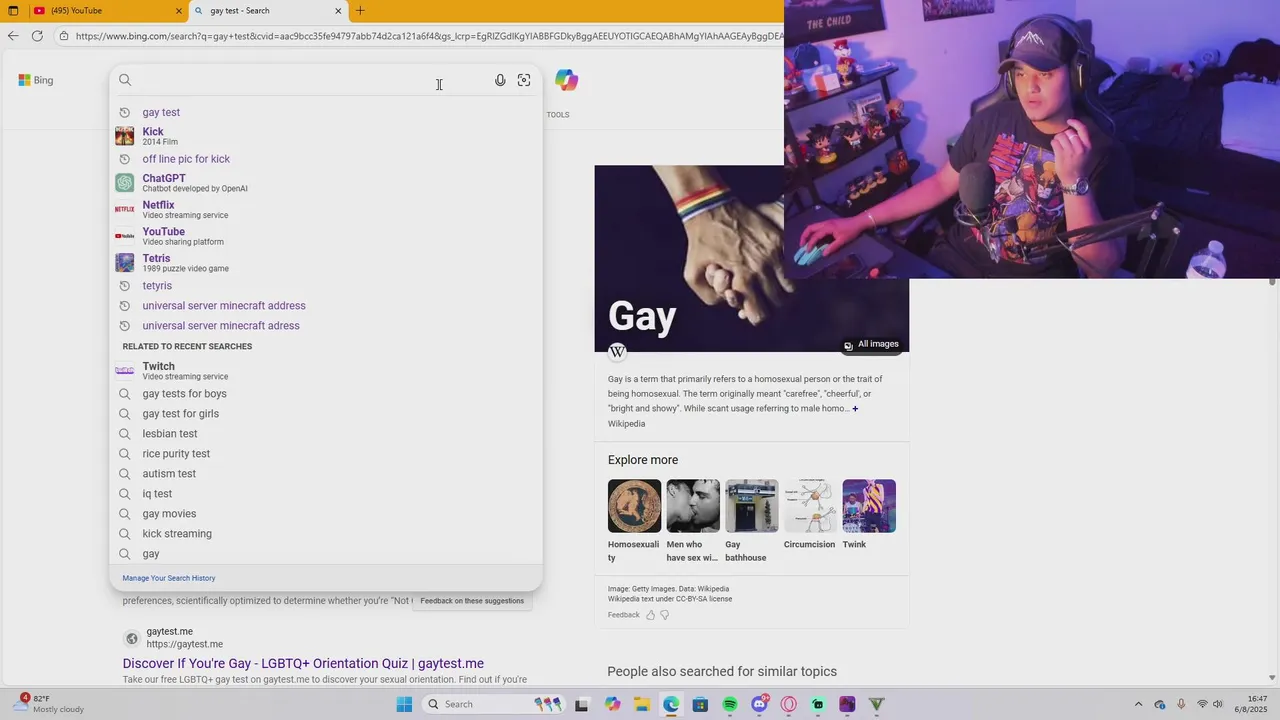Click the Wikipedia W icon
The height and width of the screenshot is (720, 1280).
point(617,352)
